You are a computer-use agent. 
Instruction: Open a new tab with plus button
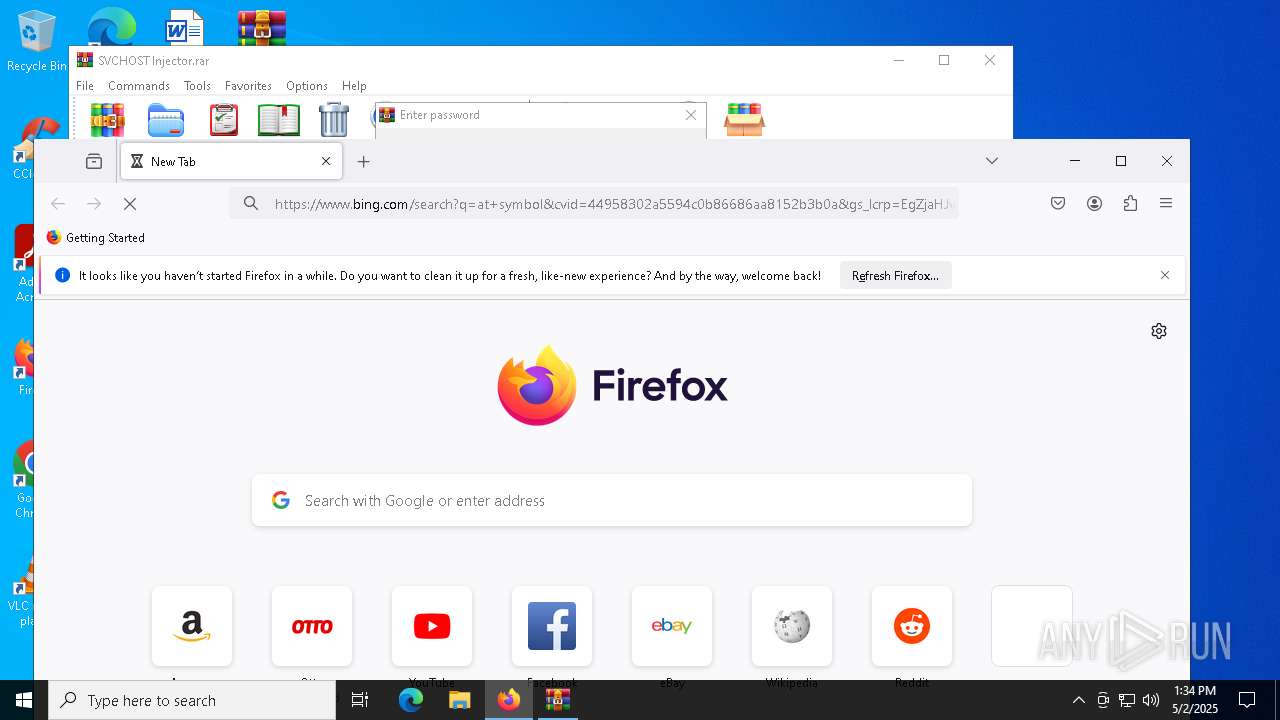click(x=364, y=161)
